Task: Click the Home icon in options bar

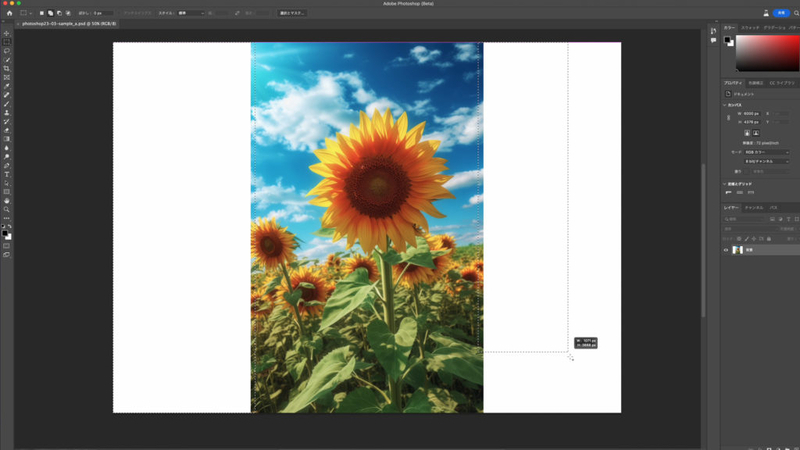Action: (9, 13)
